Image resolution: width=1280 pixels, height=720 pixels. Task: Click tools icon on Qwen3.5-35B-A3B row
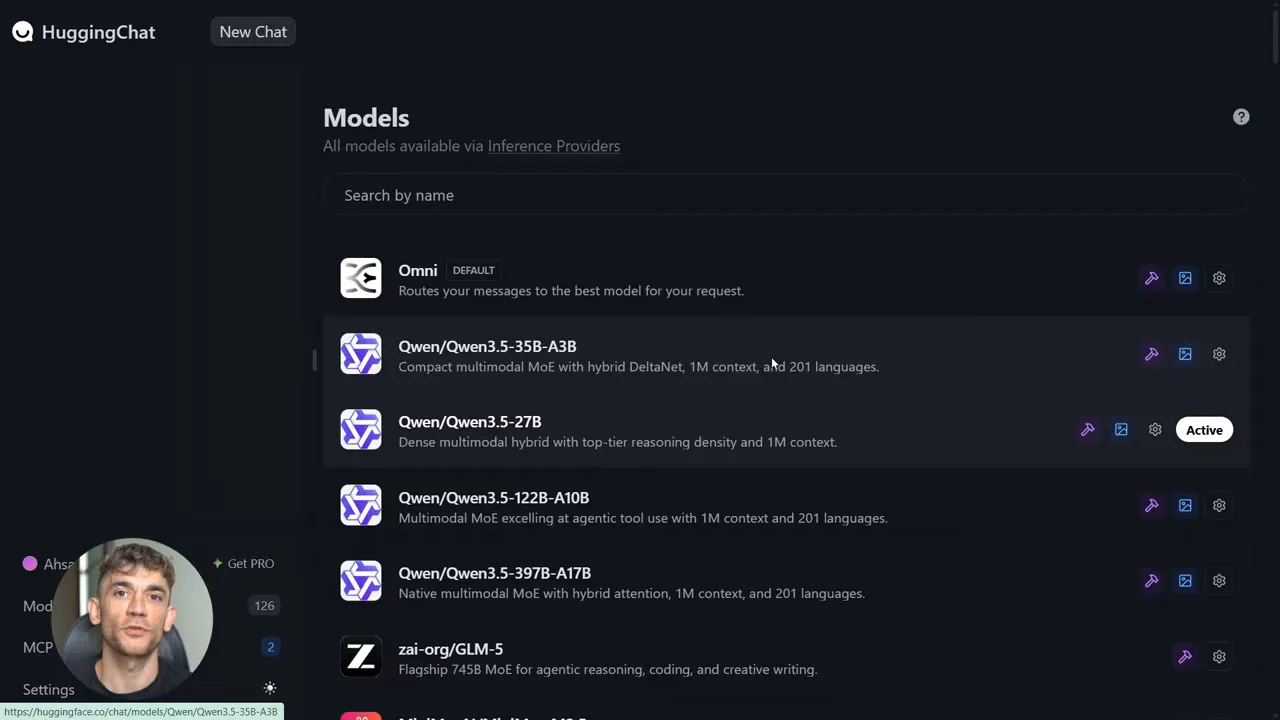click(1151, 354)
